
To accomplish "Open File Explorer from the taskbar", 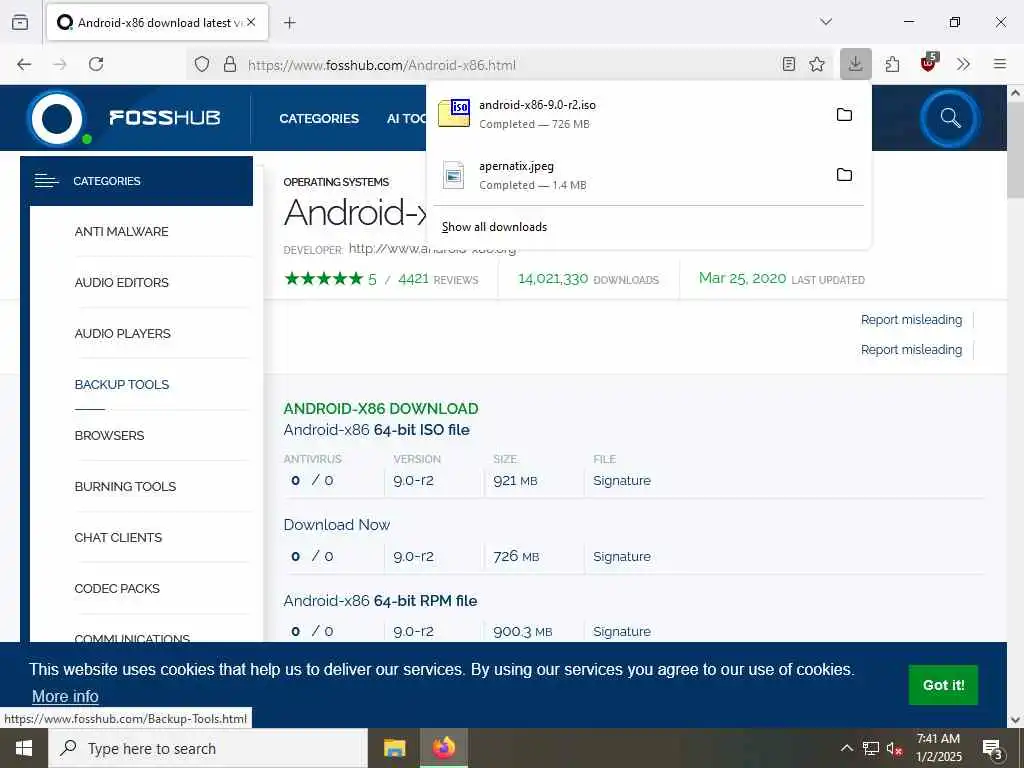I will pos(394,748).
